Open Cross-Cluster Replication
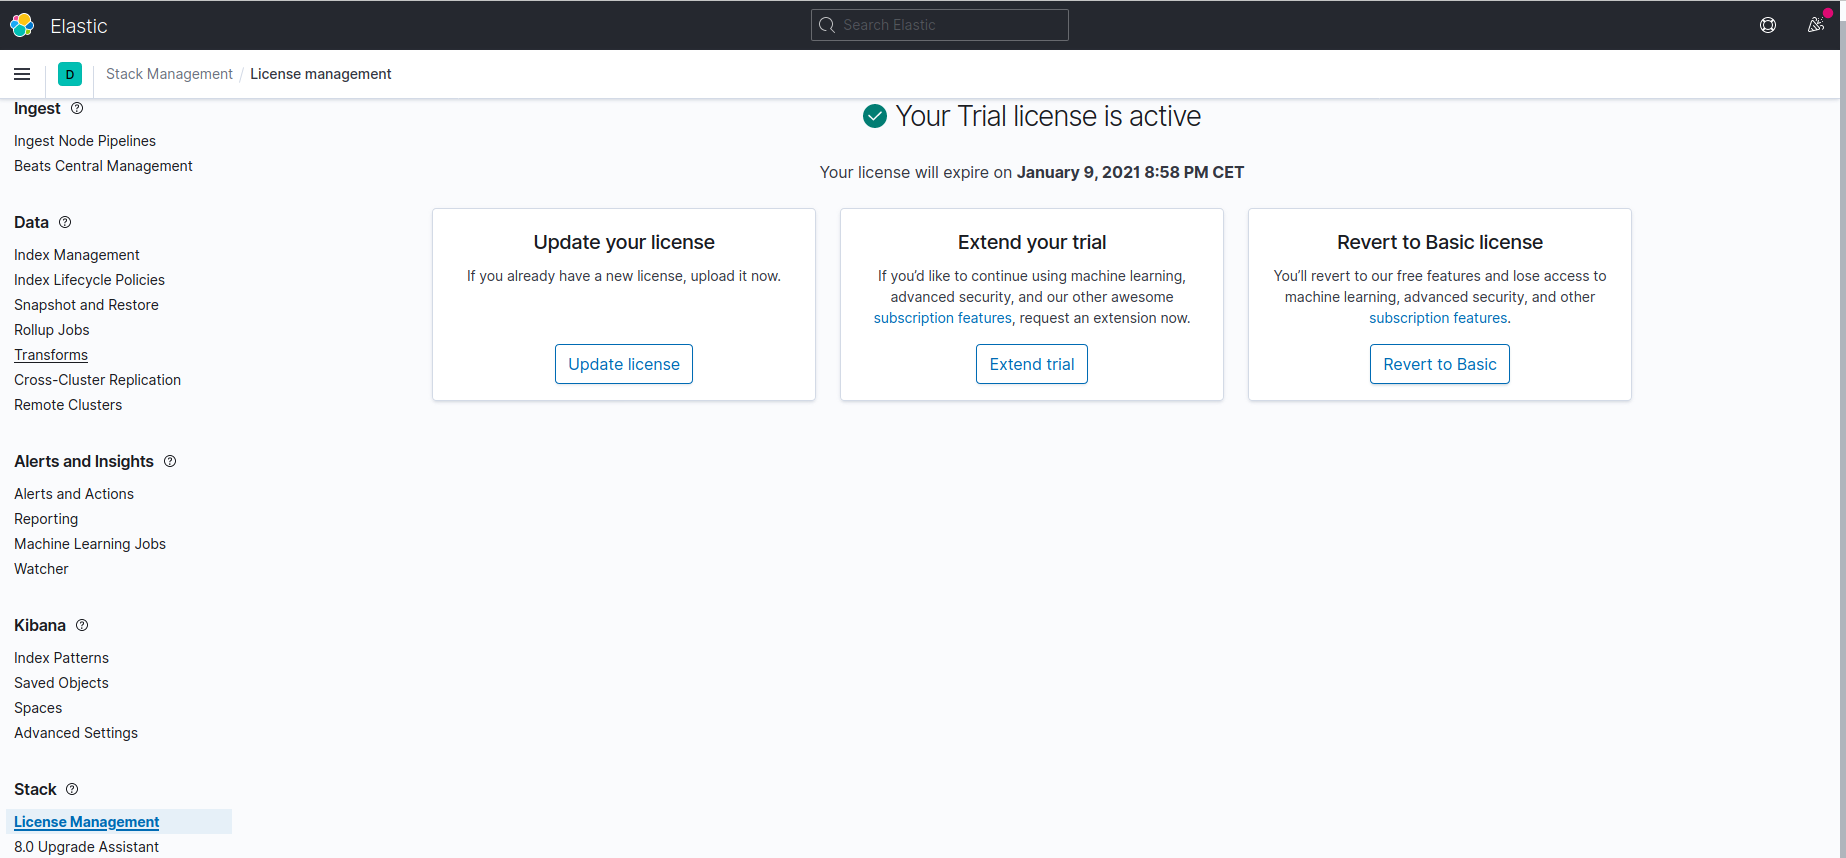The width and height of the screenshot is (1846, 858). (x=97, y=380)
